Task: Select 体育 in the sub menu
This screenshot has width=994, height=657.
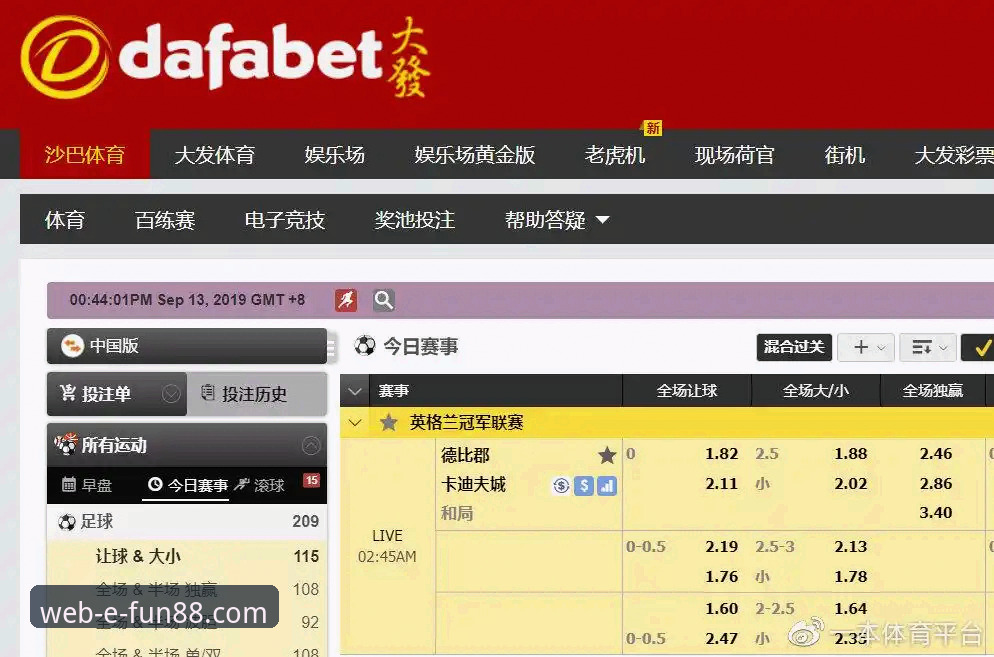Action: point(65,220)
